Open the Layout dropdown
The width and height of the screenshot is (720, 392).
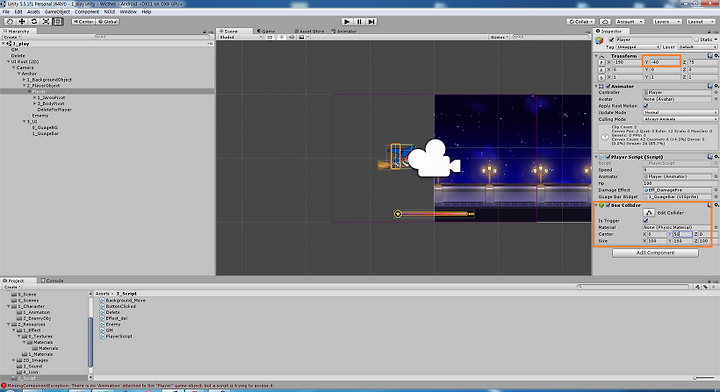tap(701, 22)
